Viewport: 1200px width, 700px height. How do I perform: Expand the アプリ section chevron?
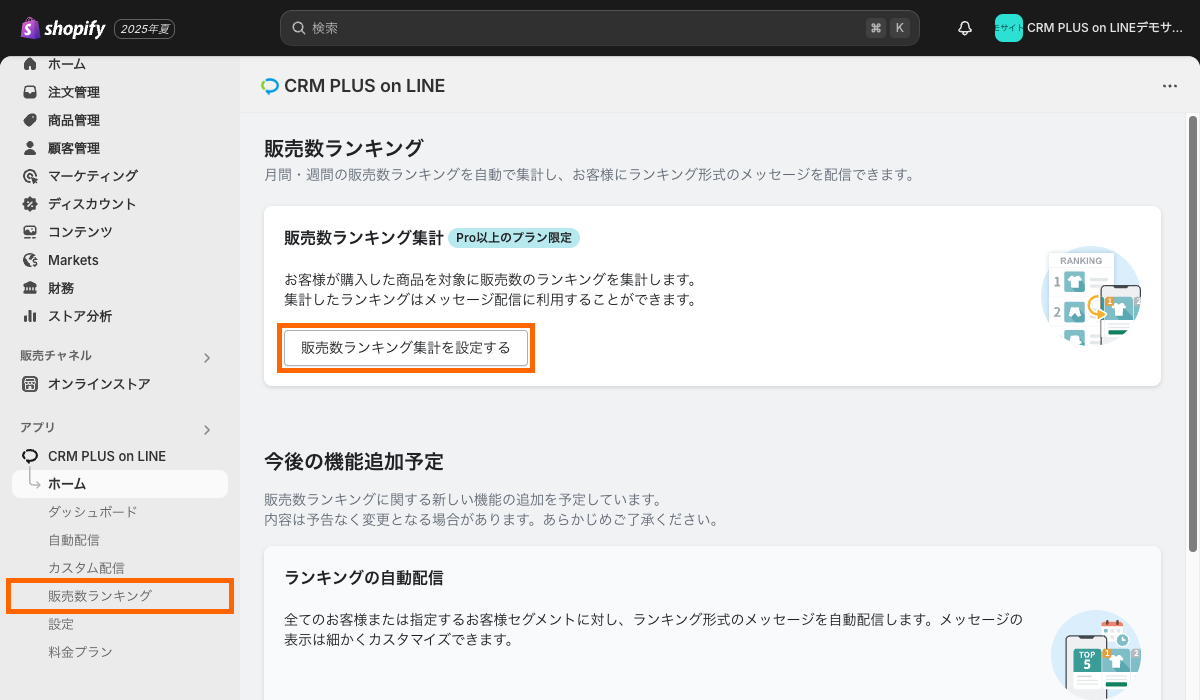[207, 430]
